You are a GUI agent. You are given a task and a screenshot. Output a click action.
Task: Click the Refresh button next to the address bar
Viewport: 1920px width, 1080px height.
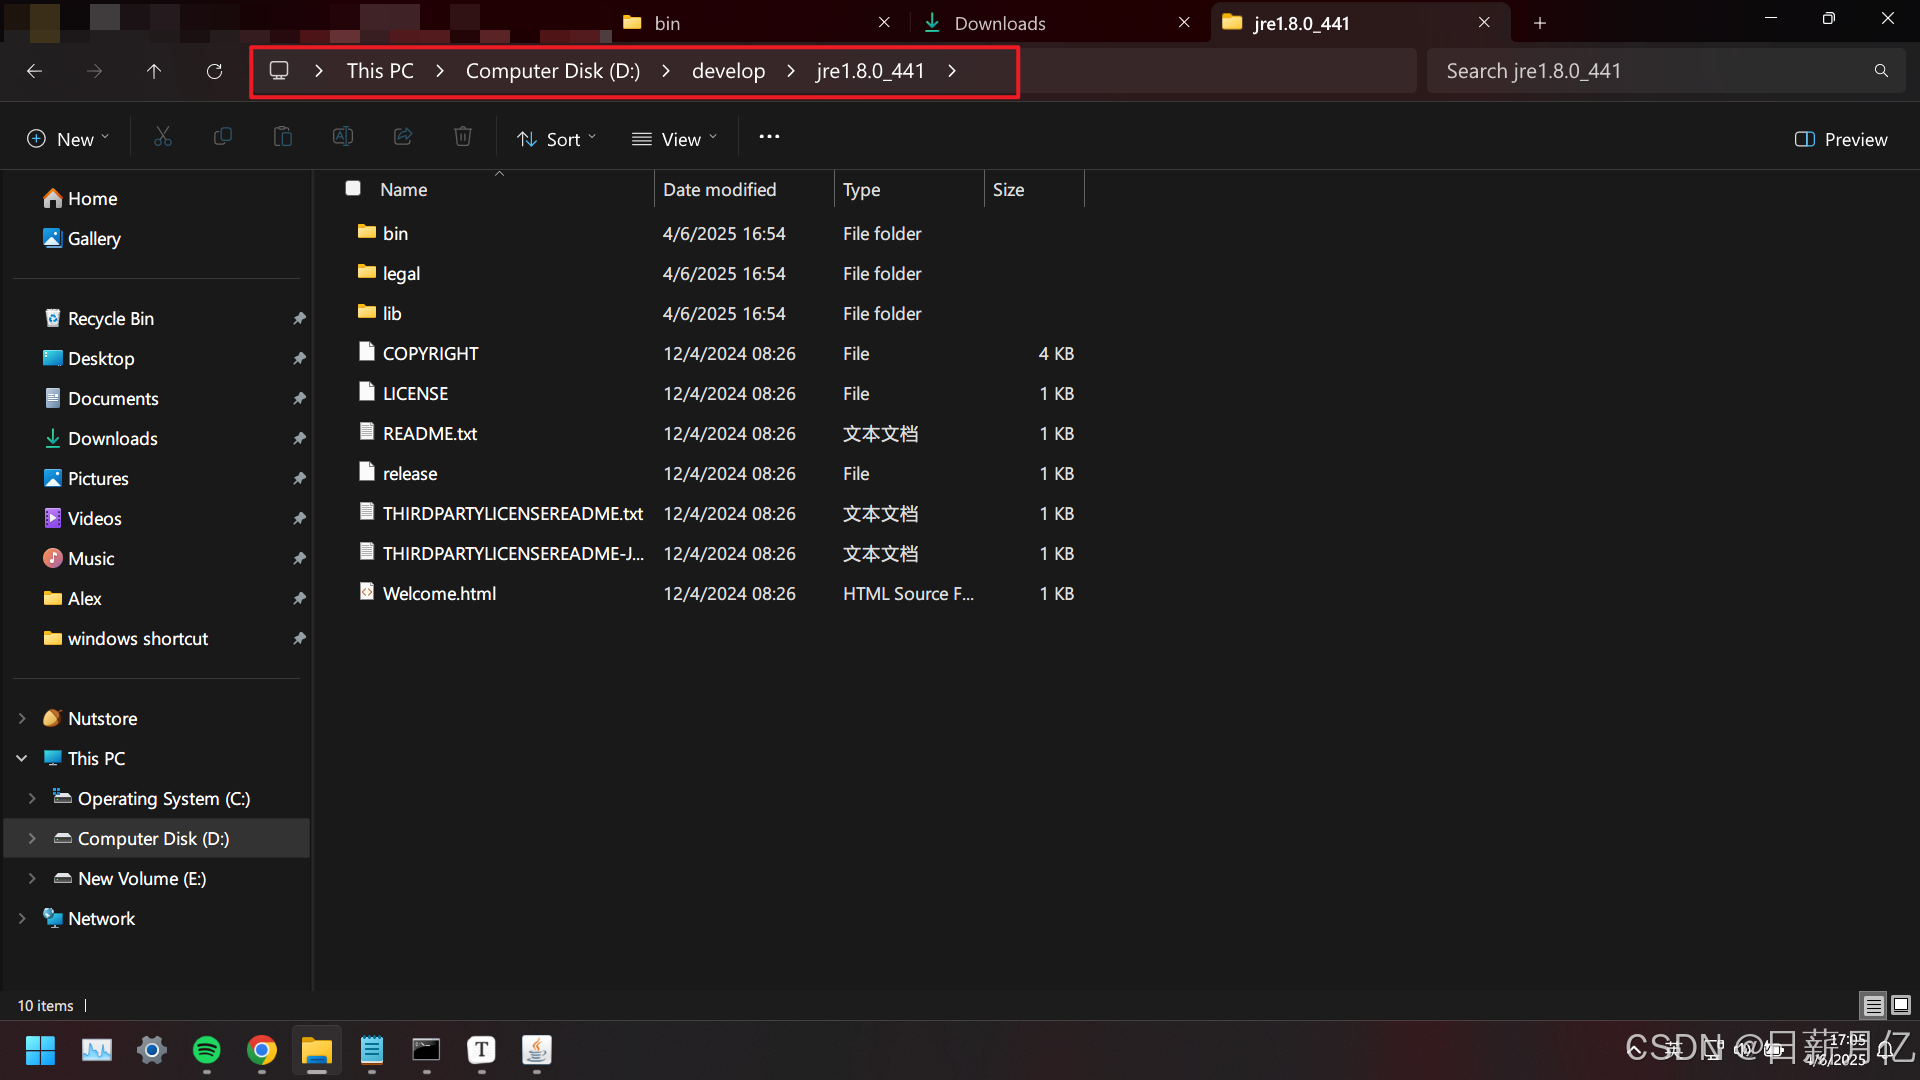pos(214,71)
